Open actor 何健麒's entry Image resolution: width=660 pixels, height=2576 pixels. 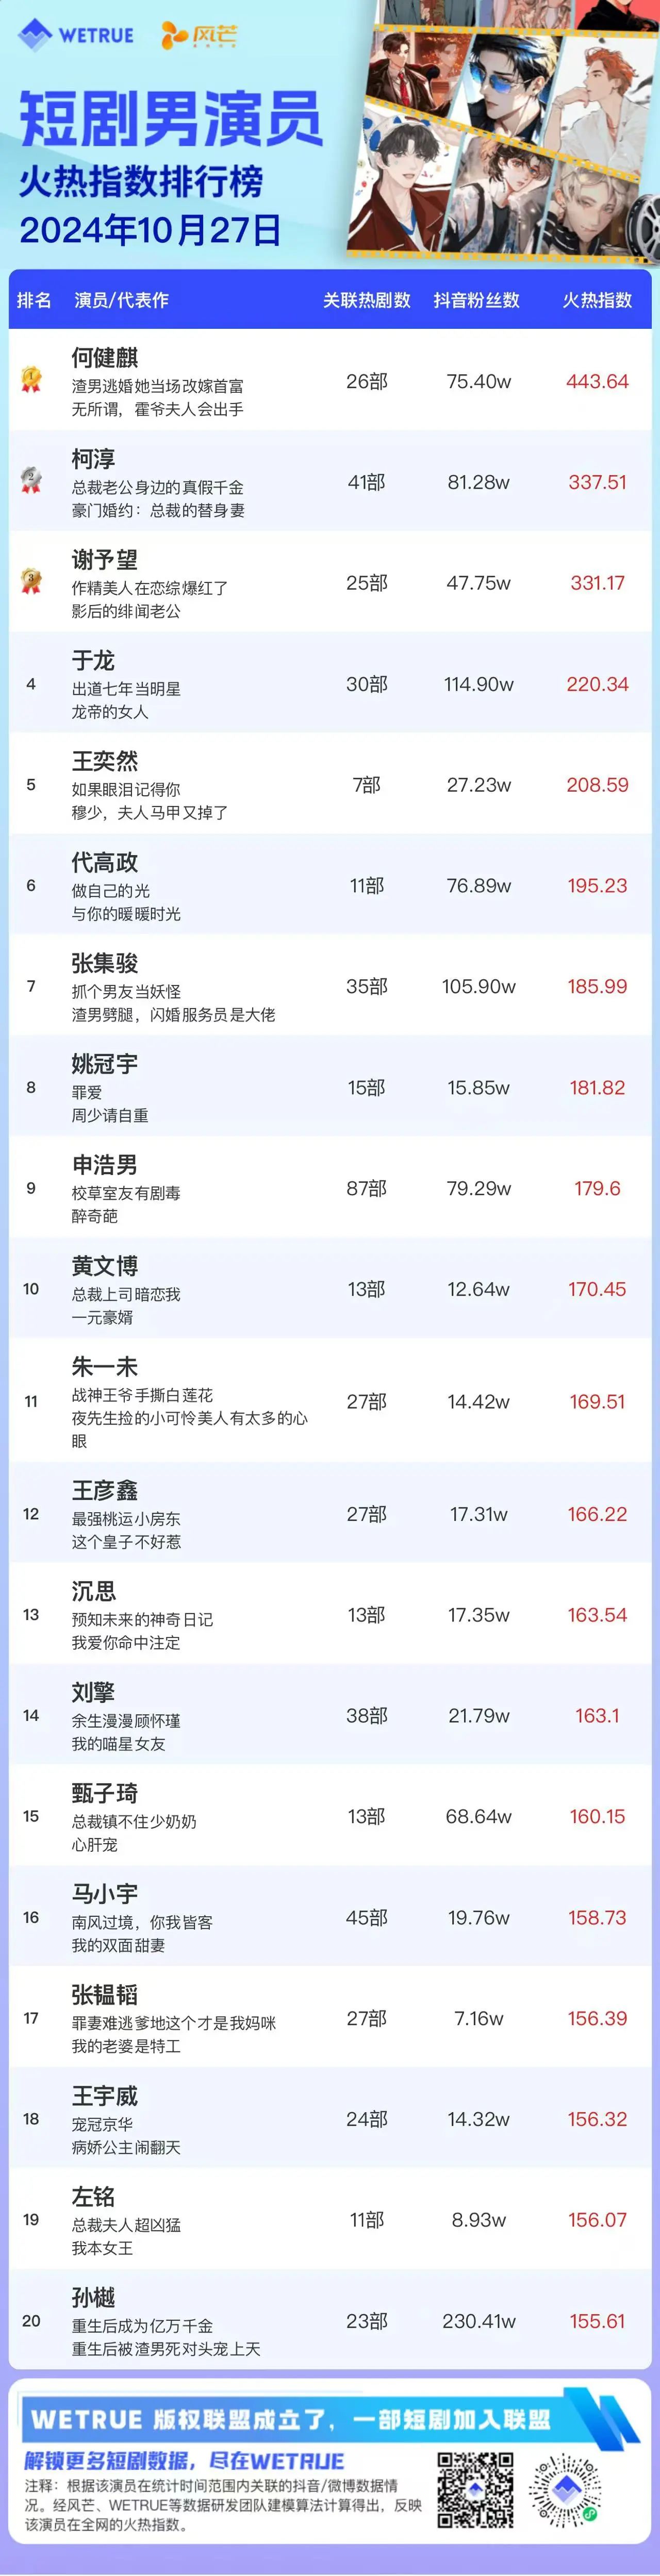(330, 380)
